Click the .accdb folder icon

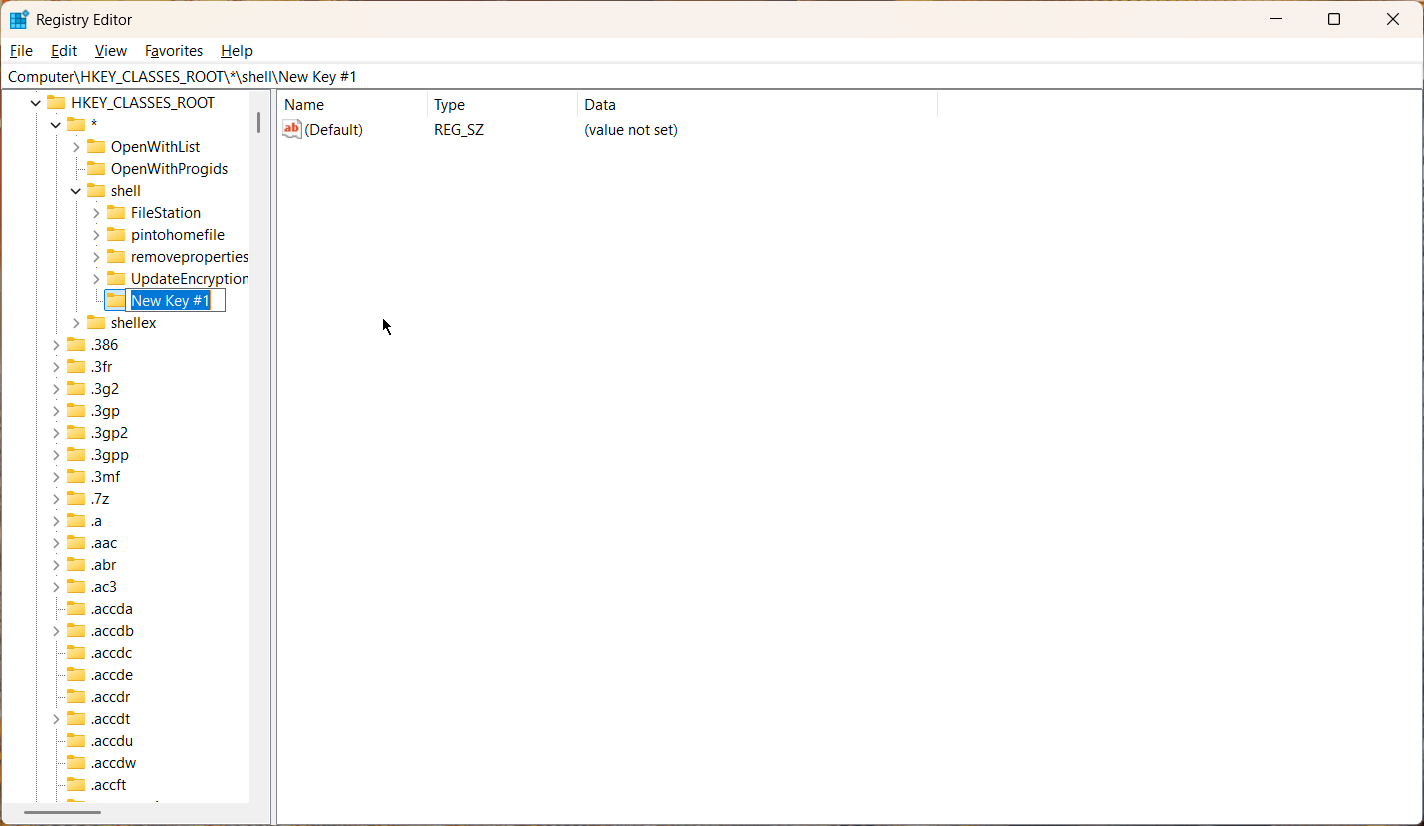pos(76,630)
